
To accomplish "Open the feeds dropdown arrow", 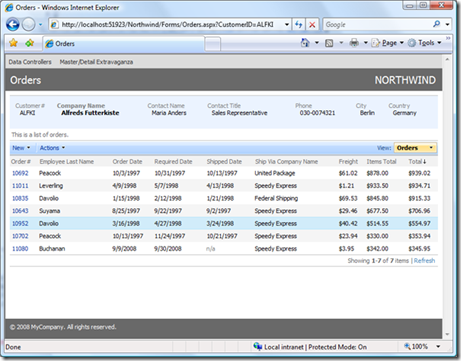I will pyautogui.click(x=341, y=43).
